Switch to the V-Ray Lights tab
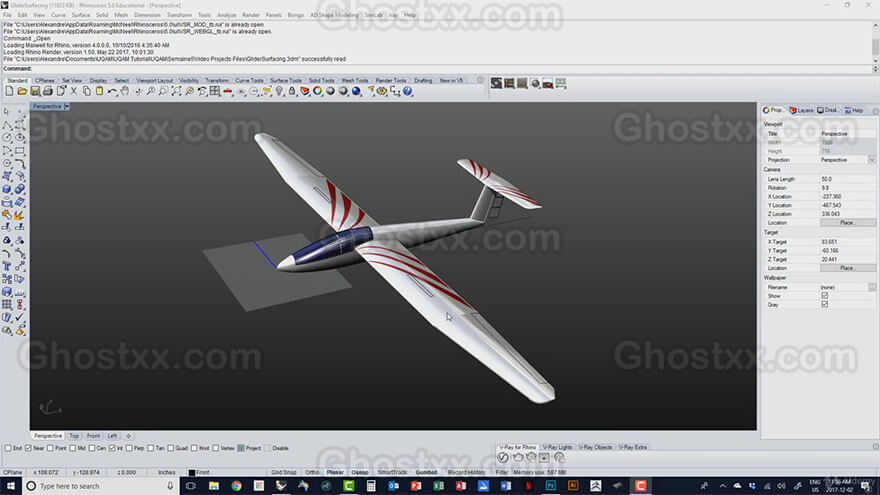The image size is (880, 495). (557, 447)
